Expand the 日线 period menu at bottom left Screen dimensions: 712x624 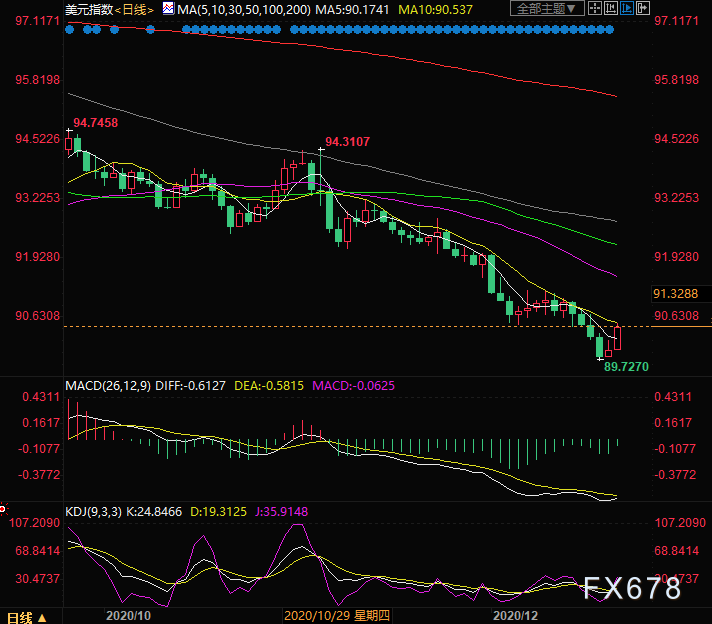coord(23,616)
